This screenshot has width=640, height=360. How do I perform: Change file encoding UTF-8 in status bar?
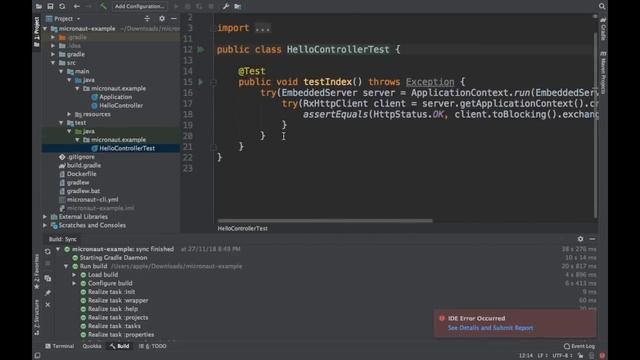563,356
